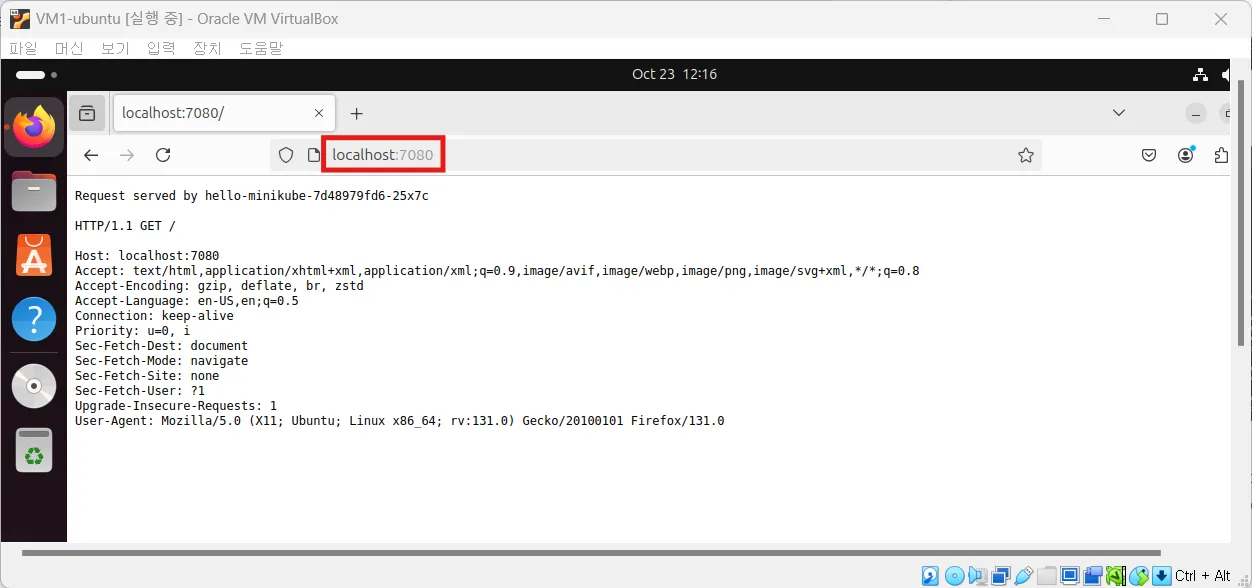The width and height of the screenshot is (1252, 588).
Task: Click the mouse integration status icon
Action: point(1139,576)
